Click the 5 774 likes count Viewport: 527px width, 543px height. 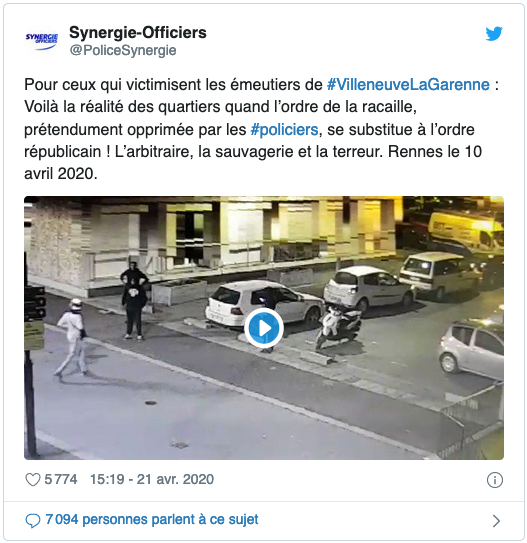click(61, 479)
